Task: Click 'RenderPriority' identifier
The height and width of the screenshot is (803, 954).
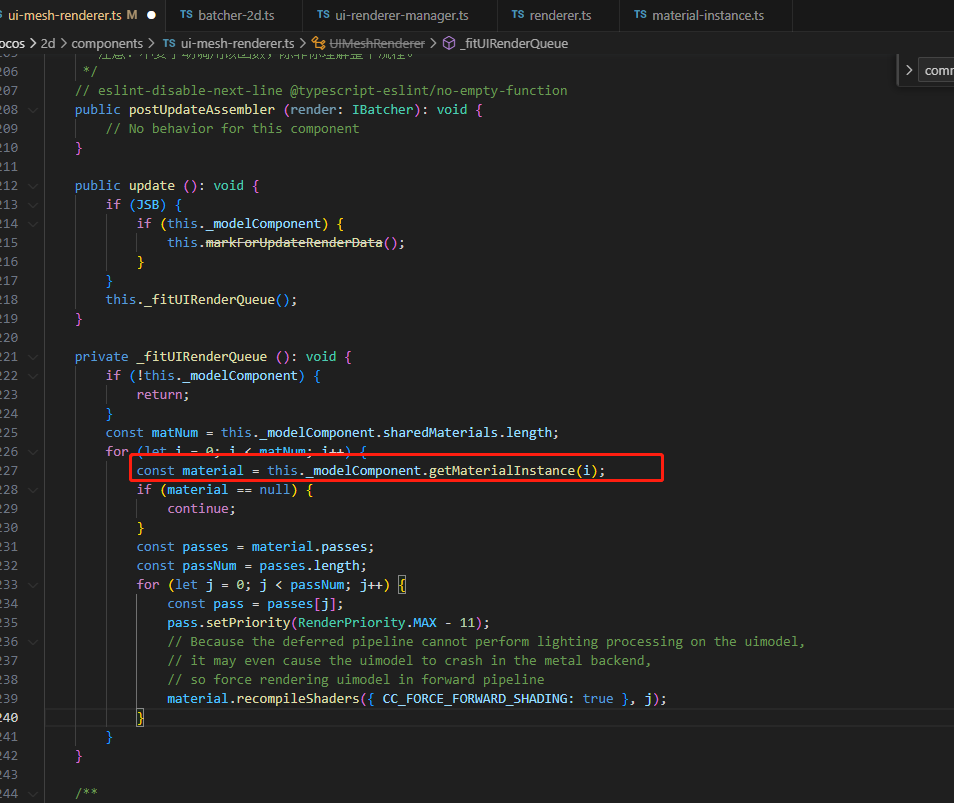Action: 351,623
